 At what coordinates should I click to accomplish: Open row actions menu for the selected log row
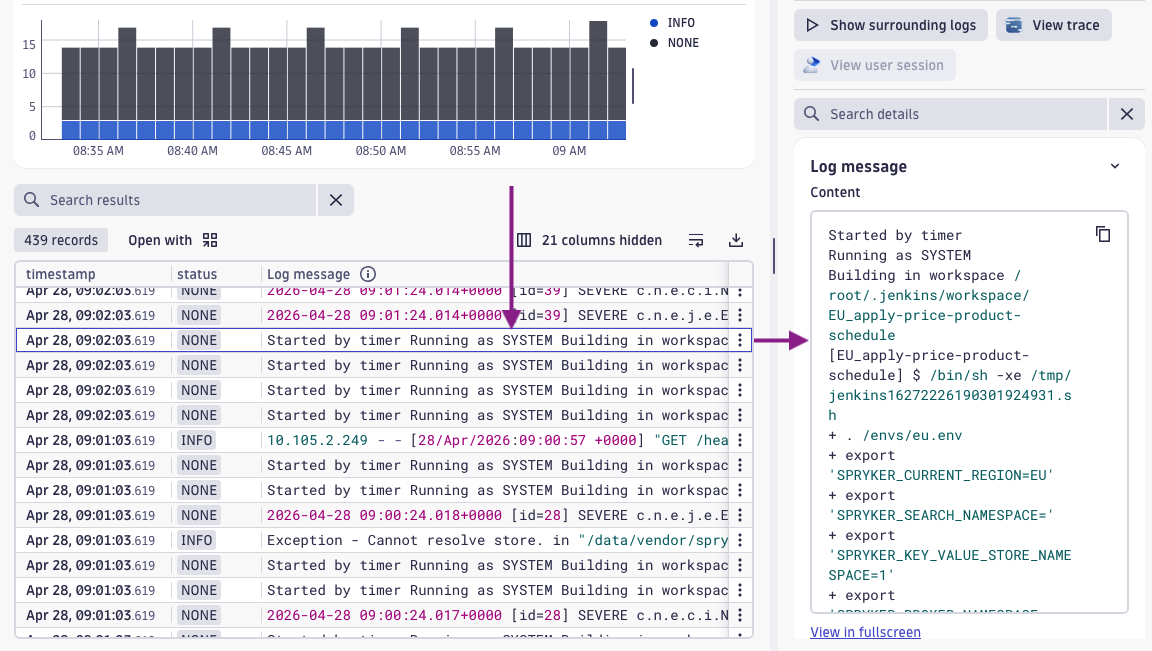click(x=740, y=340)
